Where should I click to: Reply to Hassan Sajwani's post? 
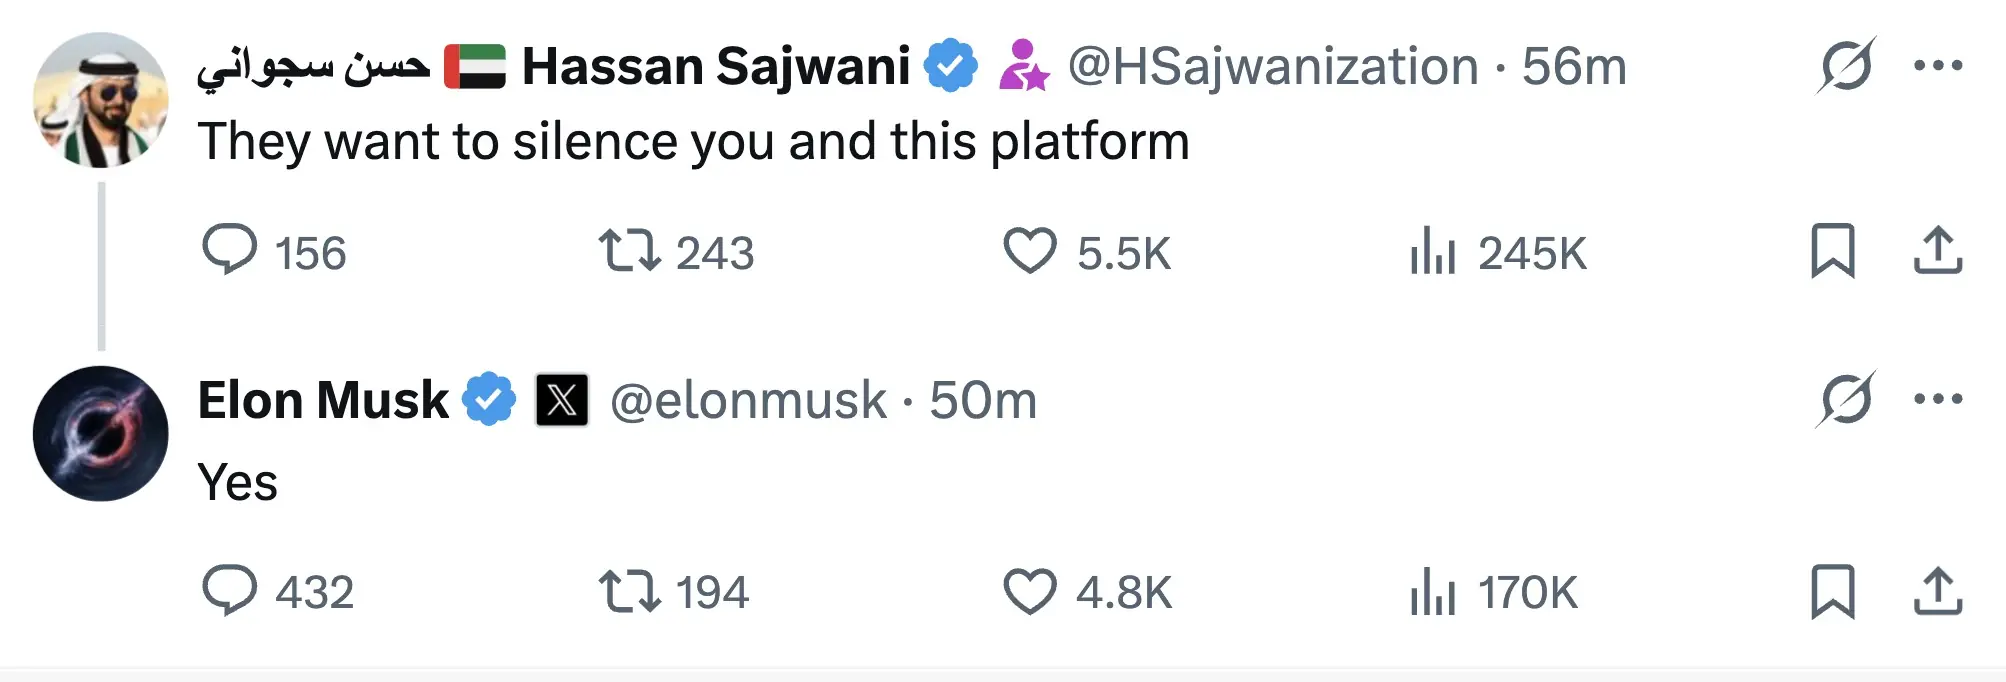point(230,250)
